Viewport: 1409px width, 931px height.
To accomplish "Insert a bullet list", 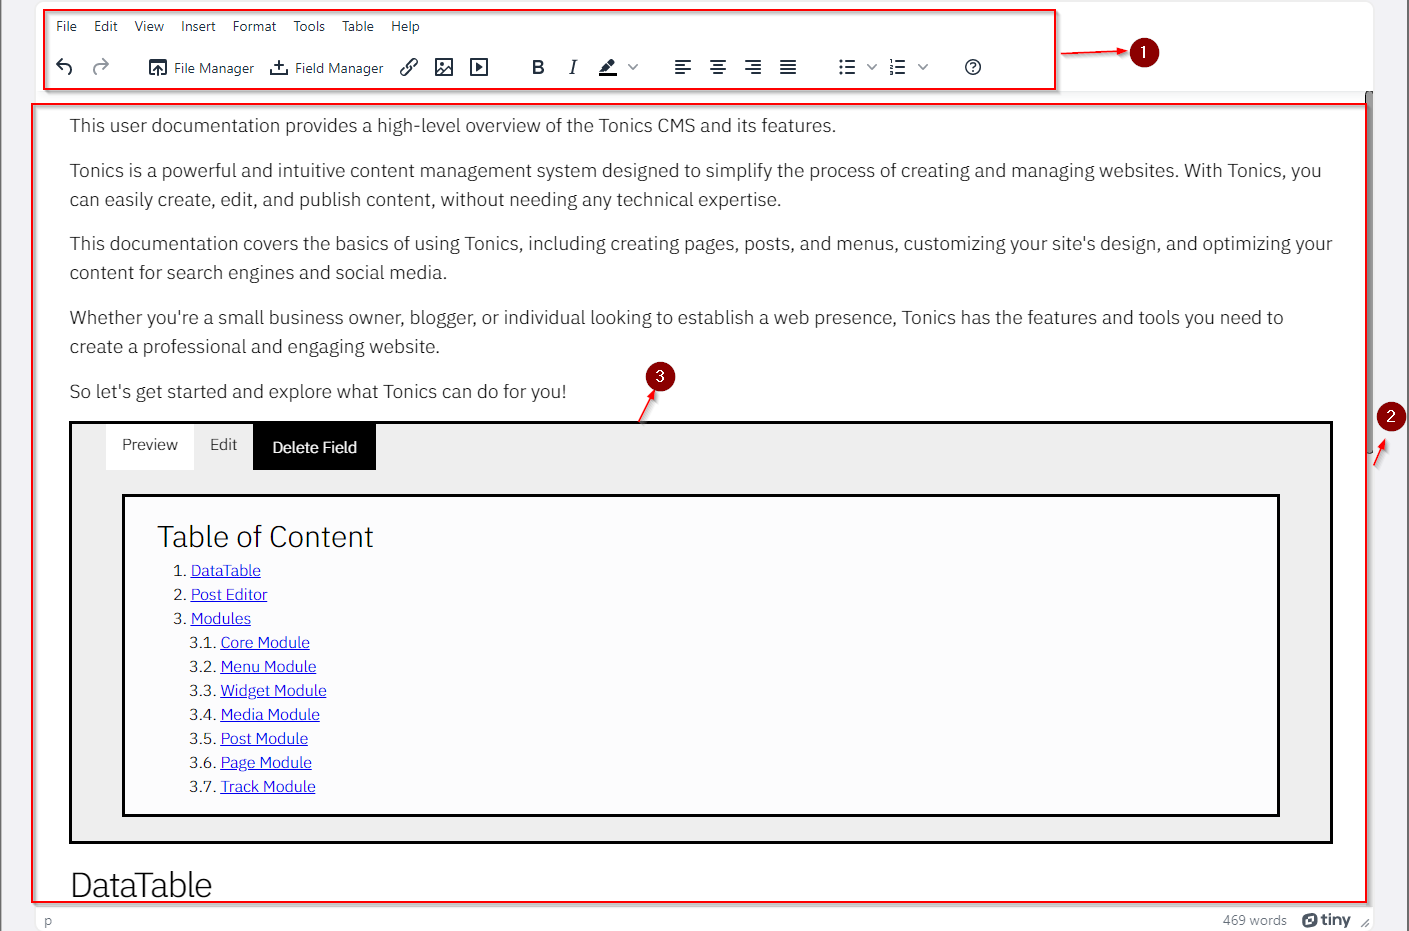I will tap(847, 67).
